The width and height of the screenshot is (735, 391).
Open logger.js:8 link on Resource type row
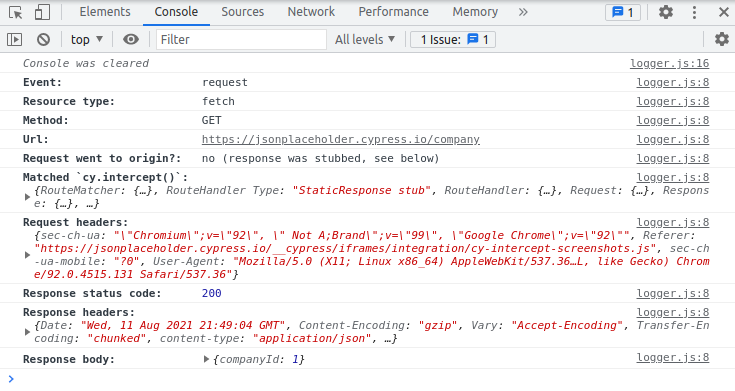tap(673, 101)
